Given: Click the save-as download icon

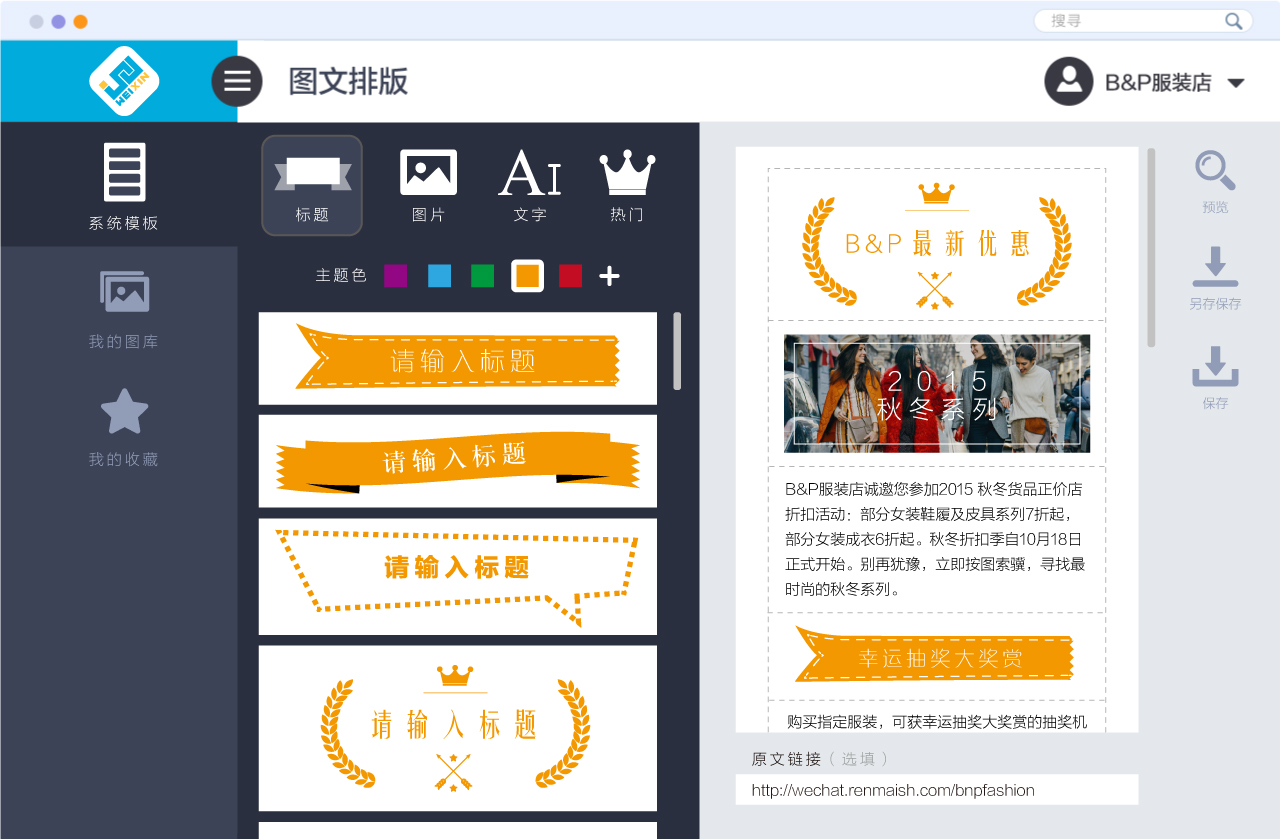Looking at the screenshot, I should (x=1215, y=267).
